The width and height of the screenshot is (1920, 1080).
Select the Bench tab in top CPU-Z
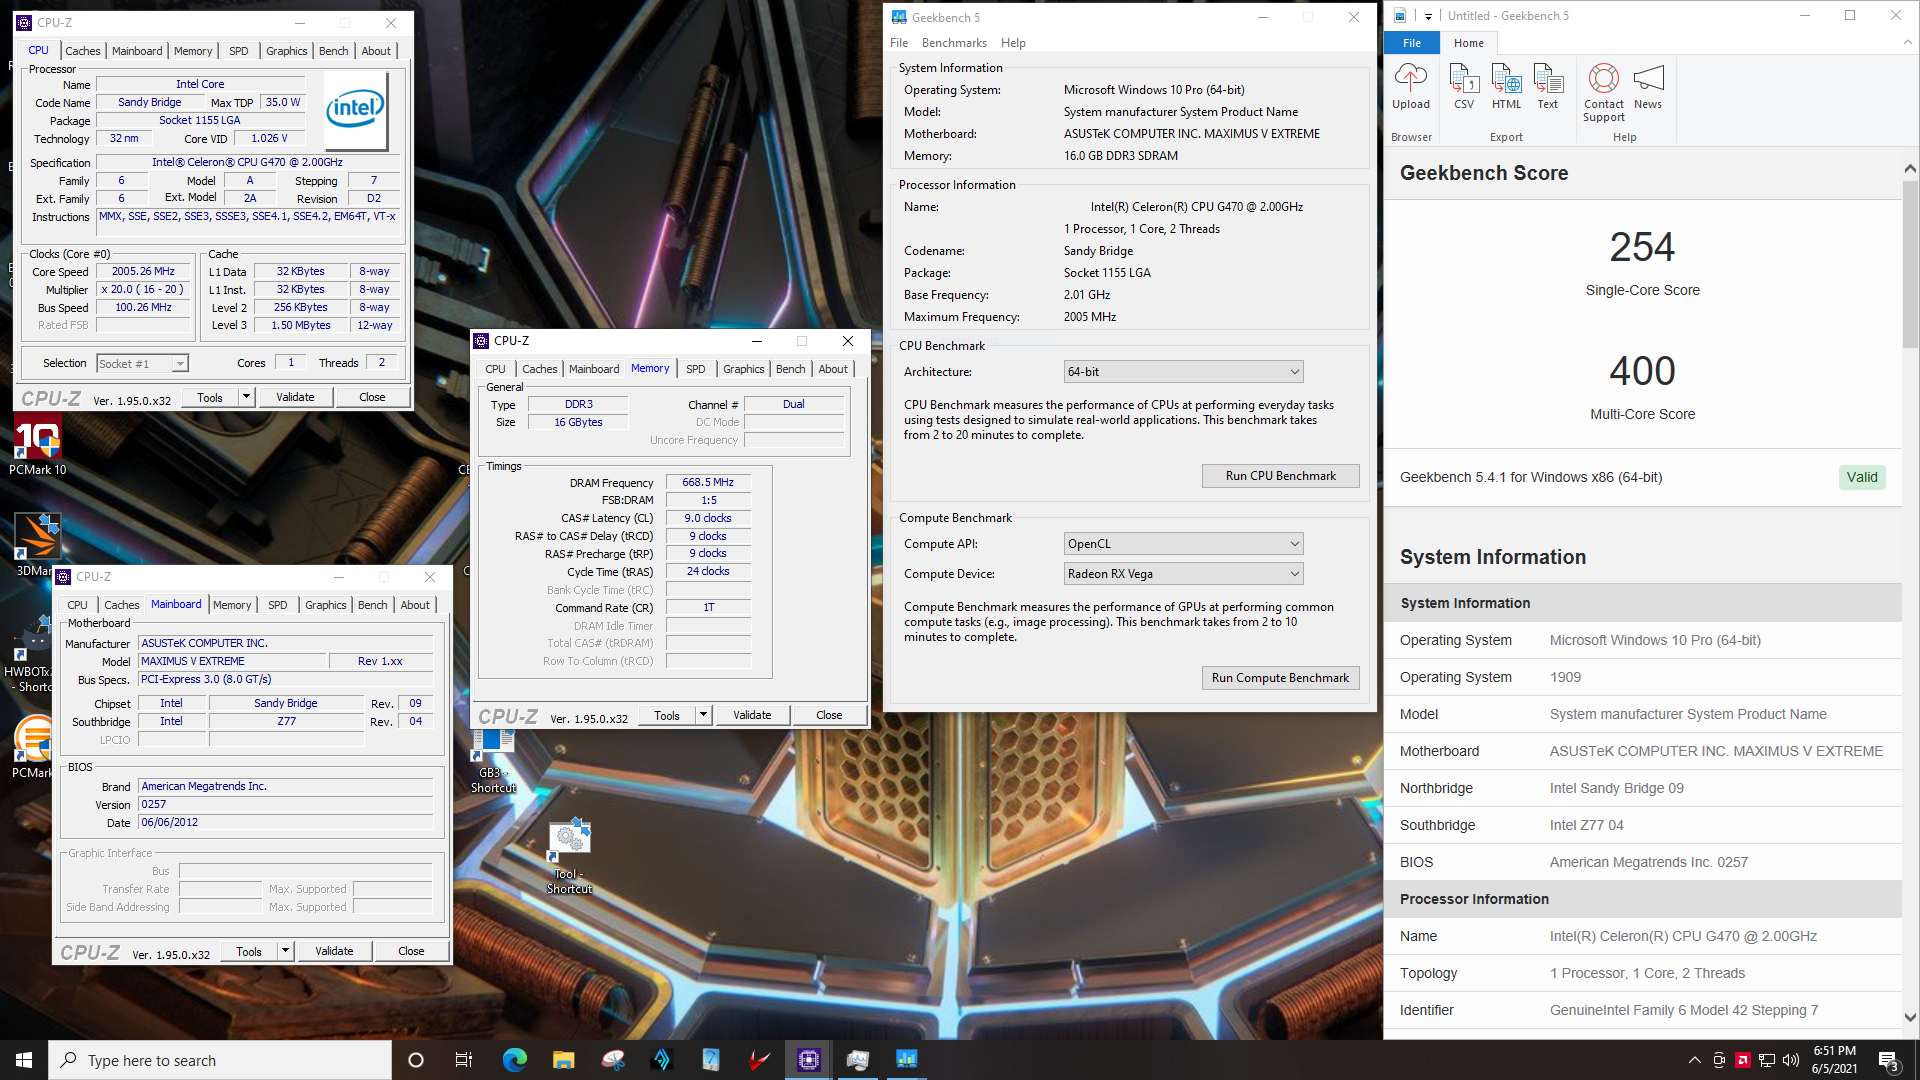[334, 51]
